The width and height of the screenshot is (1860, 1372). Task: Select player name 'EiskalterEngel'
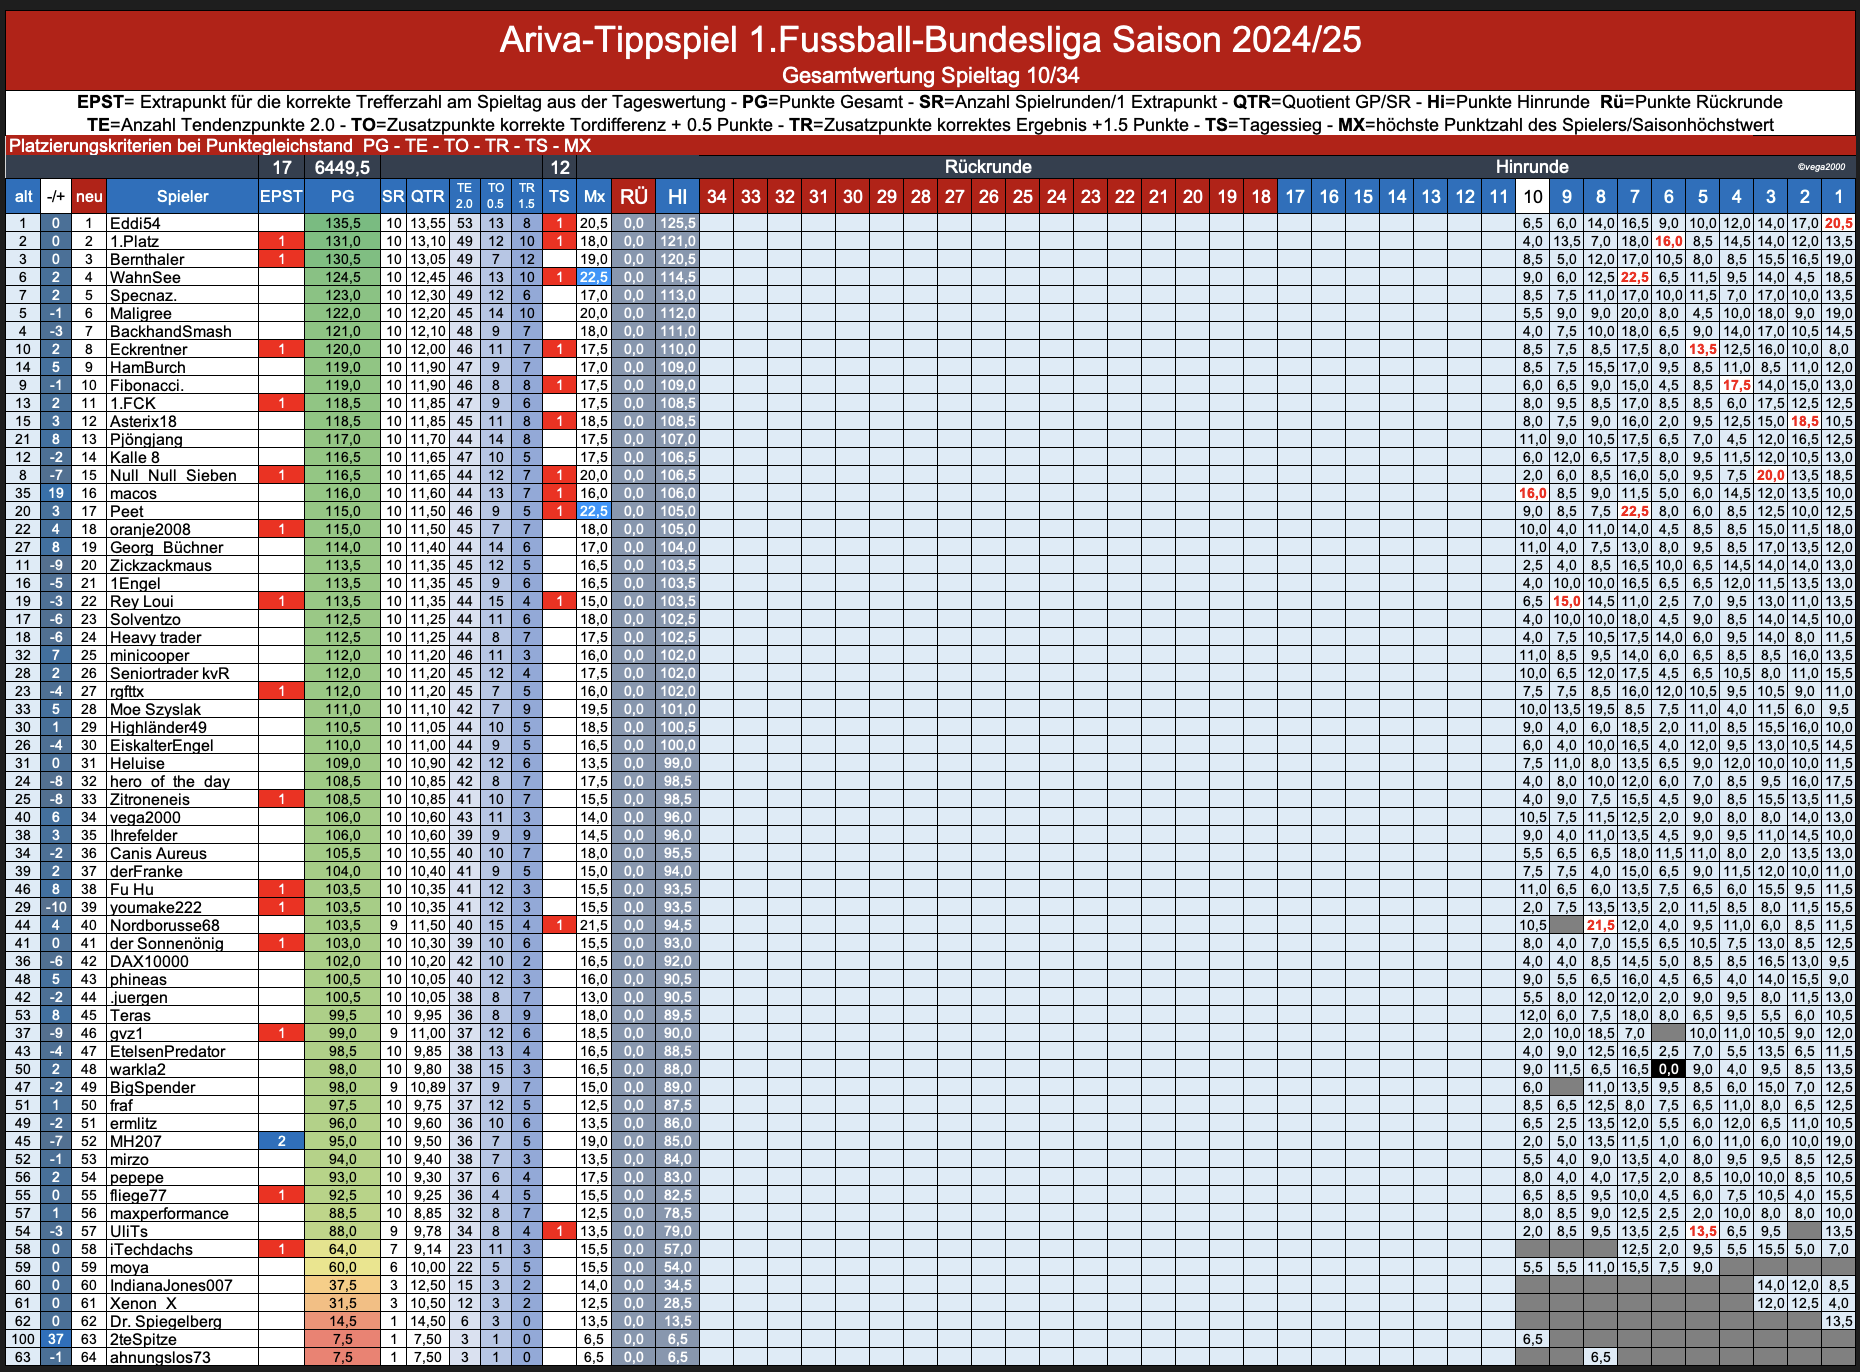161,745
